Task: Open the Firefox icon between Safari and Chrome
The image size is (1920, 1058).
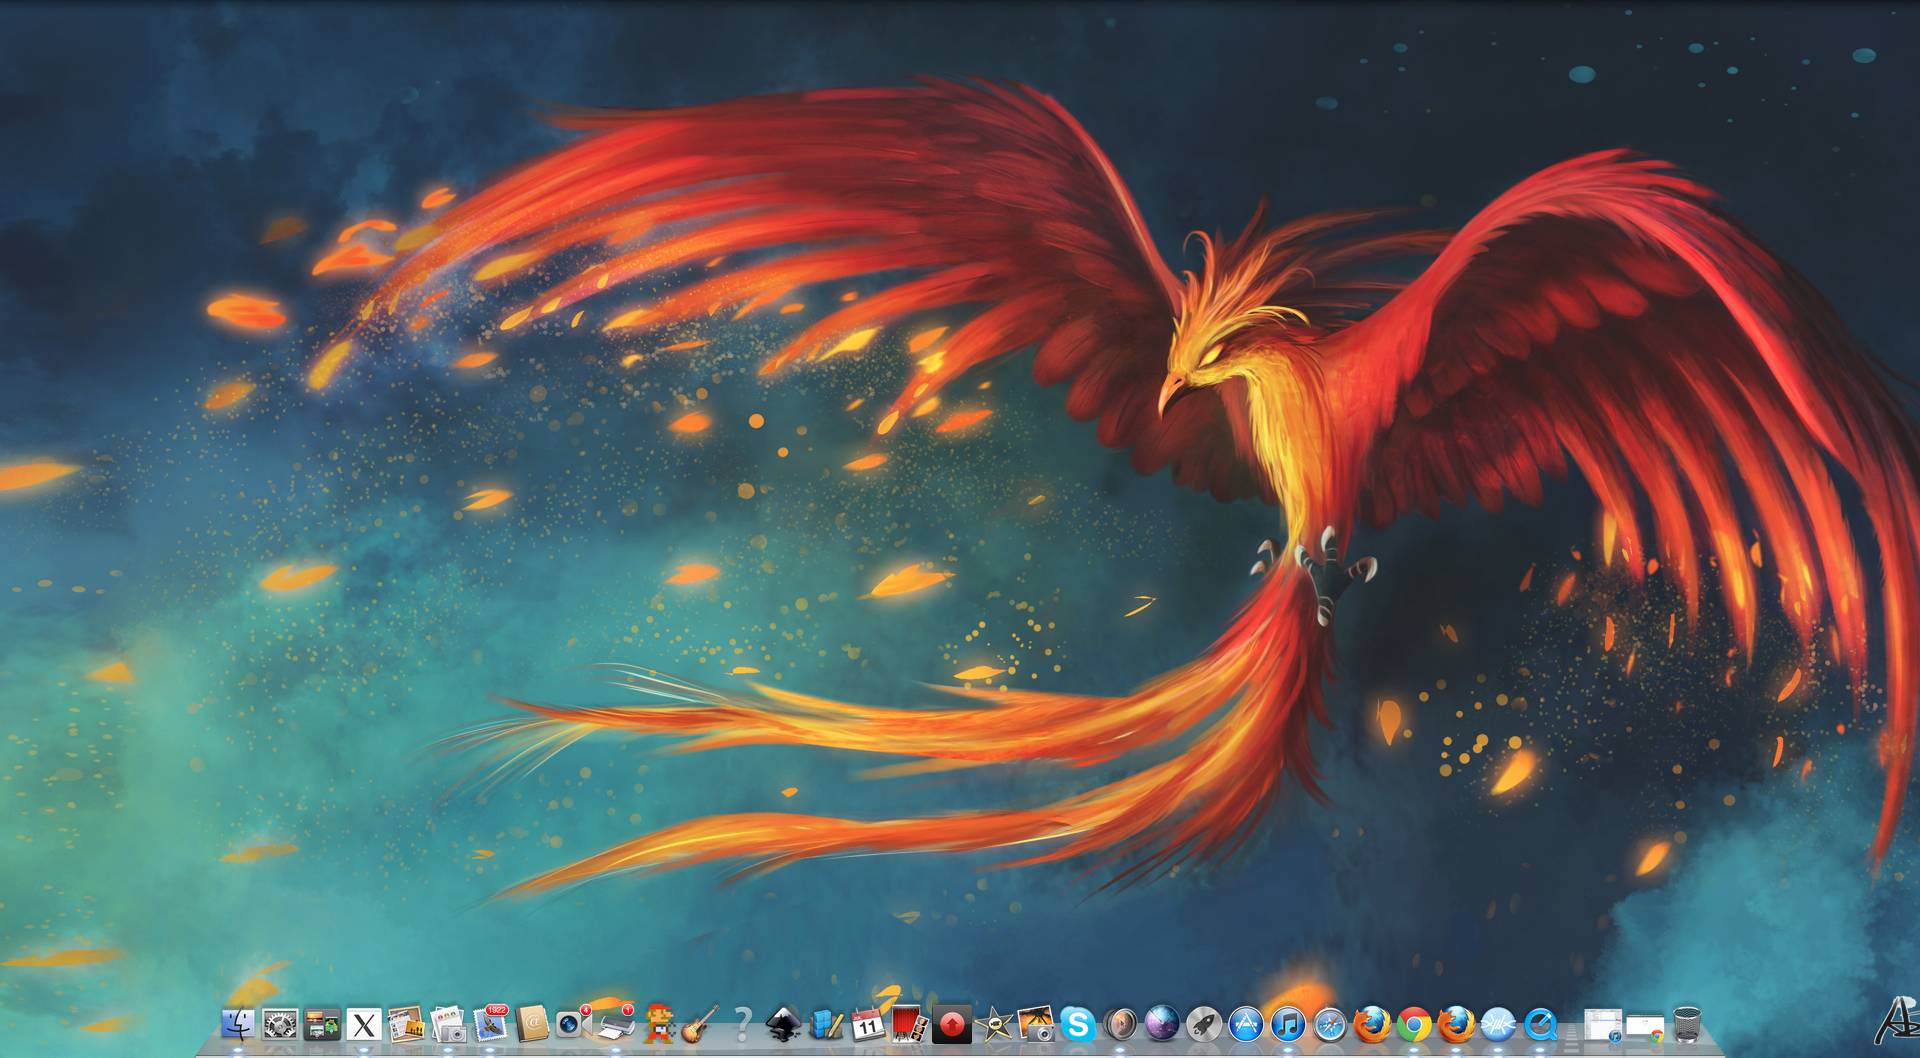Action: pos(1372,1024)
